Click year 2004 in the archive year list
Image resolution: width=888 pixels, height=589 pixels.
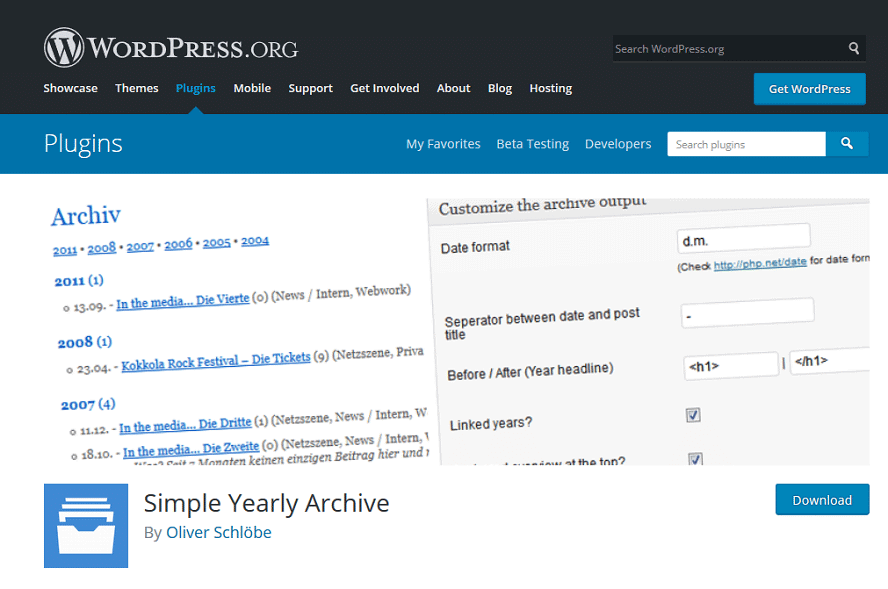pyautogui.click(x=255, y=241)
